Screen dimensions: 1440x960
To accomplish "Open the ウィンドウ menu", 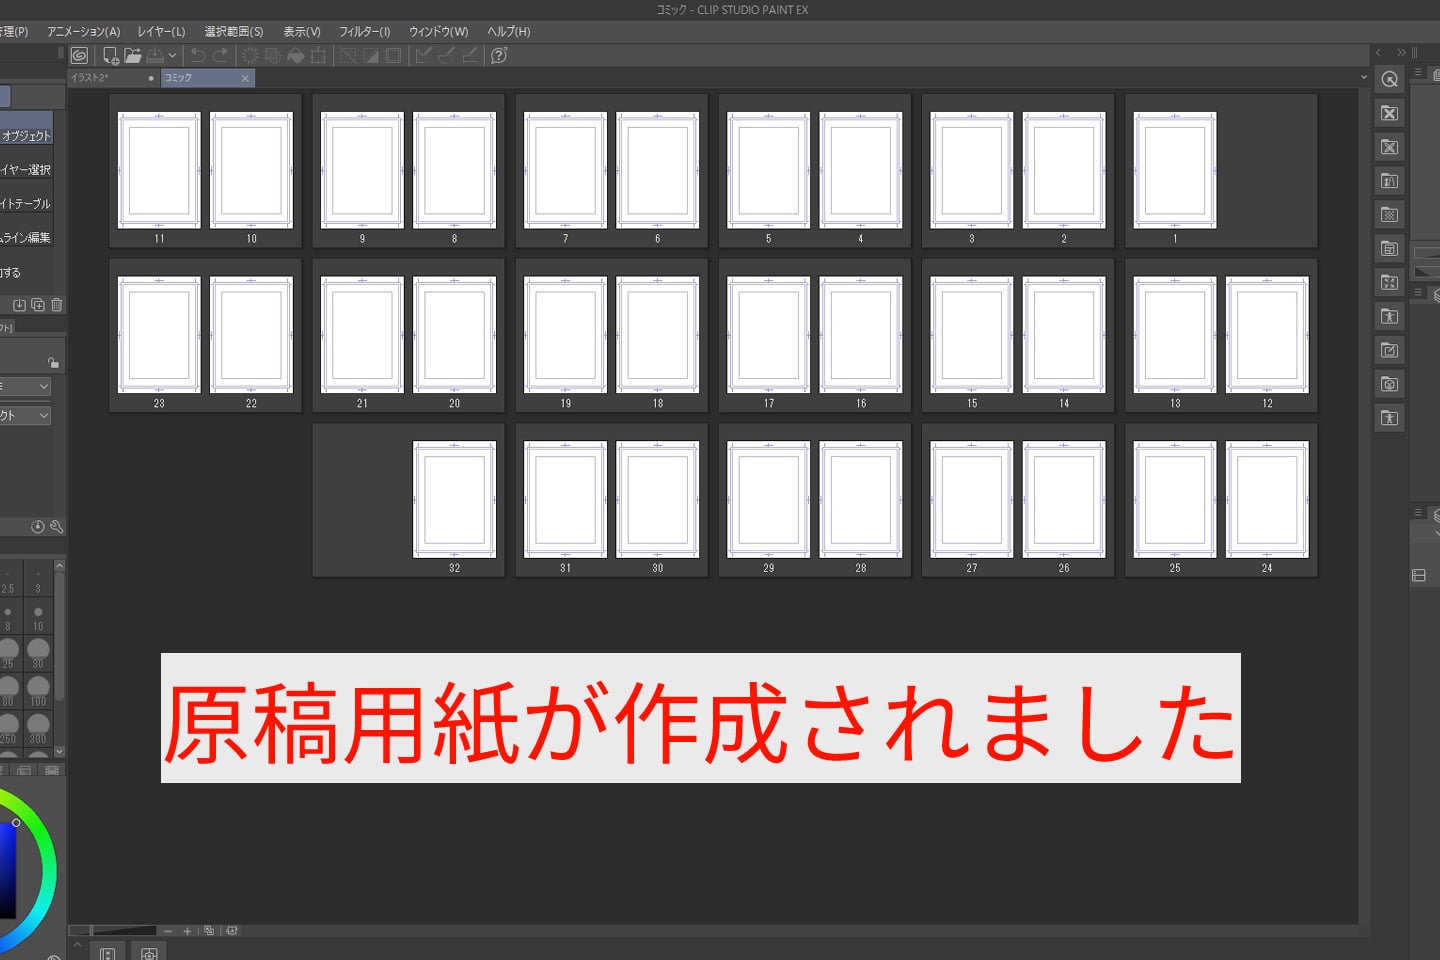I will click(437, 31).
